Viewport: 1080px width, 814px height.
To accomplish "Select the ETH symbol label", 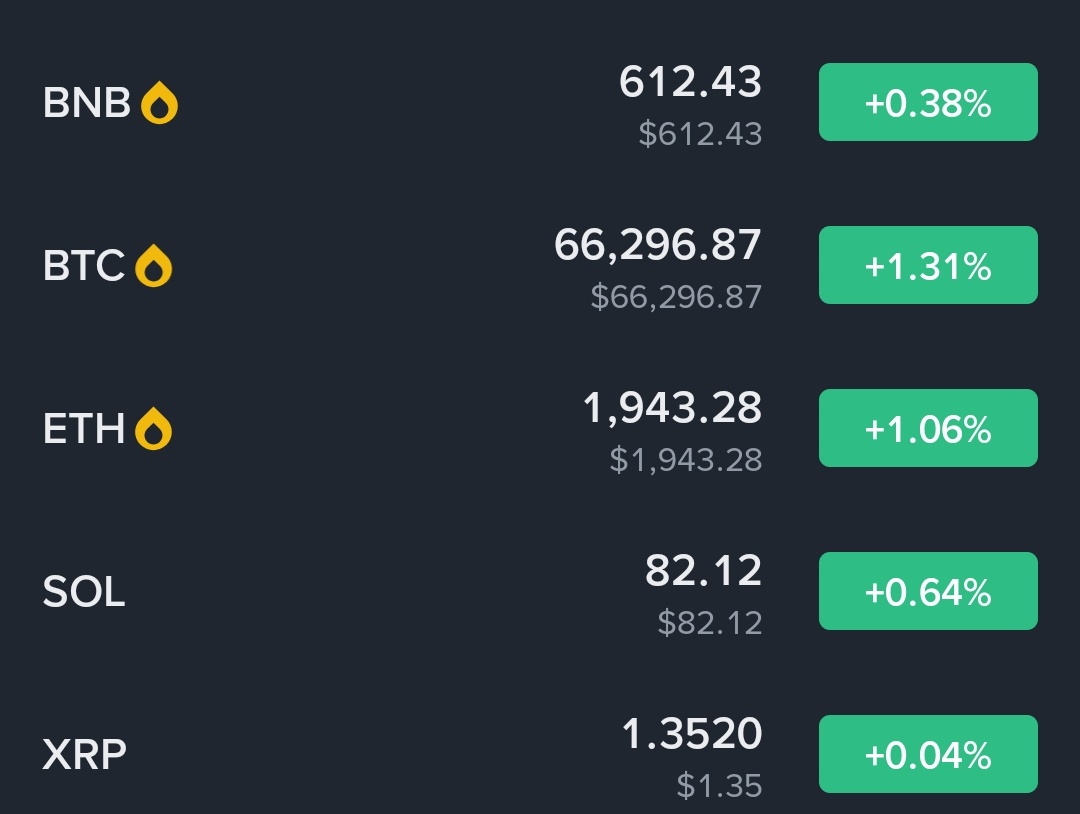I will pos(84,429).
